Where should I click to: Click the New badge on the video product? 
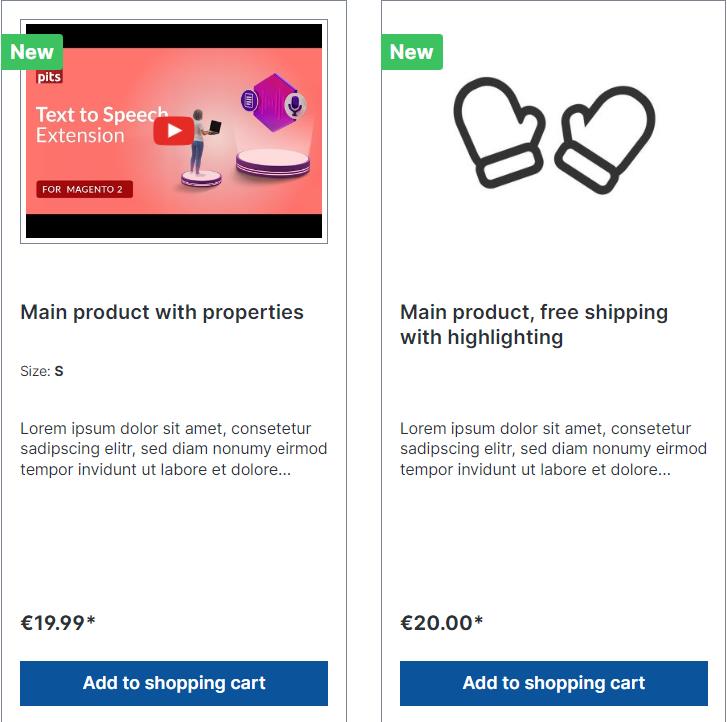point(32,52)
